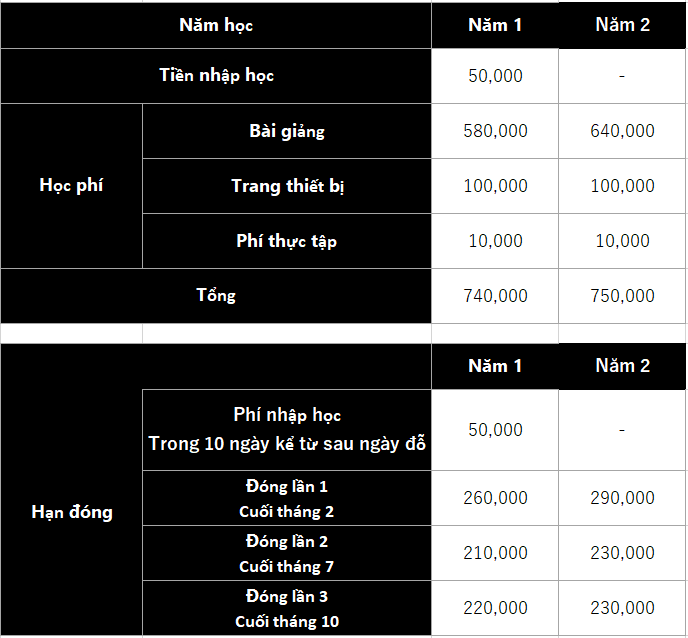Select the 740,000 total cell
Screen dimensions: 688x638
(x=495, y=296)
